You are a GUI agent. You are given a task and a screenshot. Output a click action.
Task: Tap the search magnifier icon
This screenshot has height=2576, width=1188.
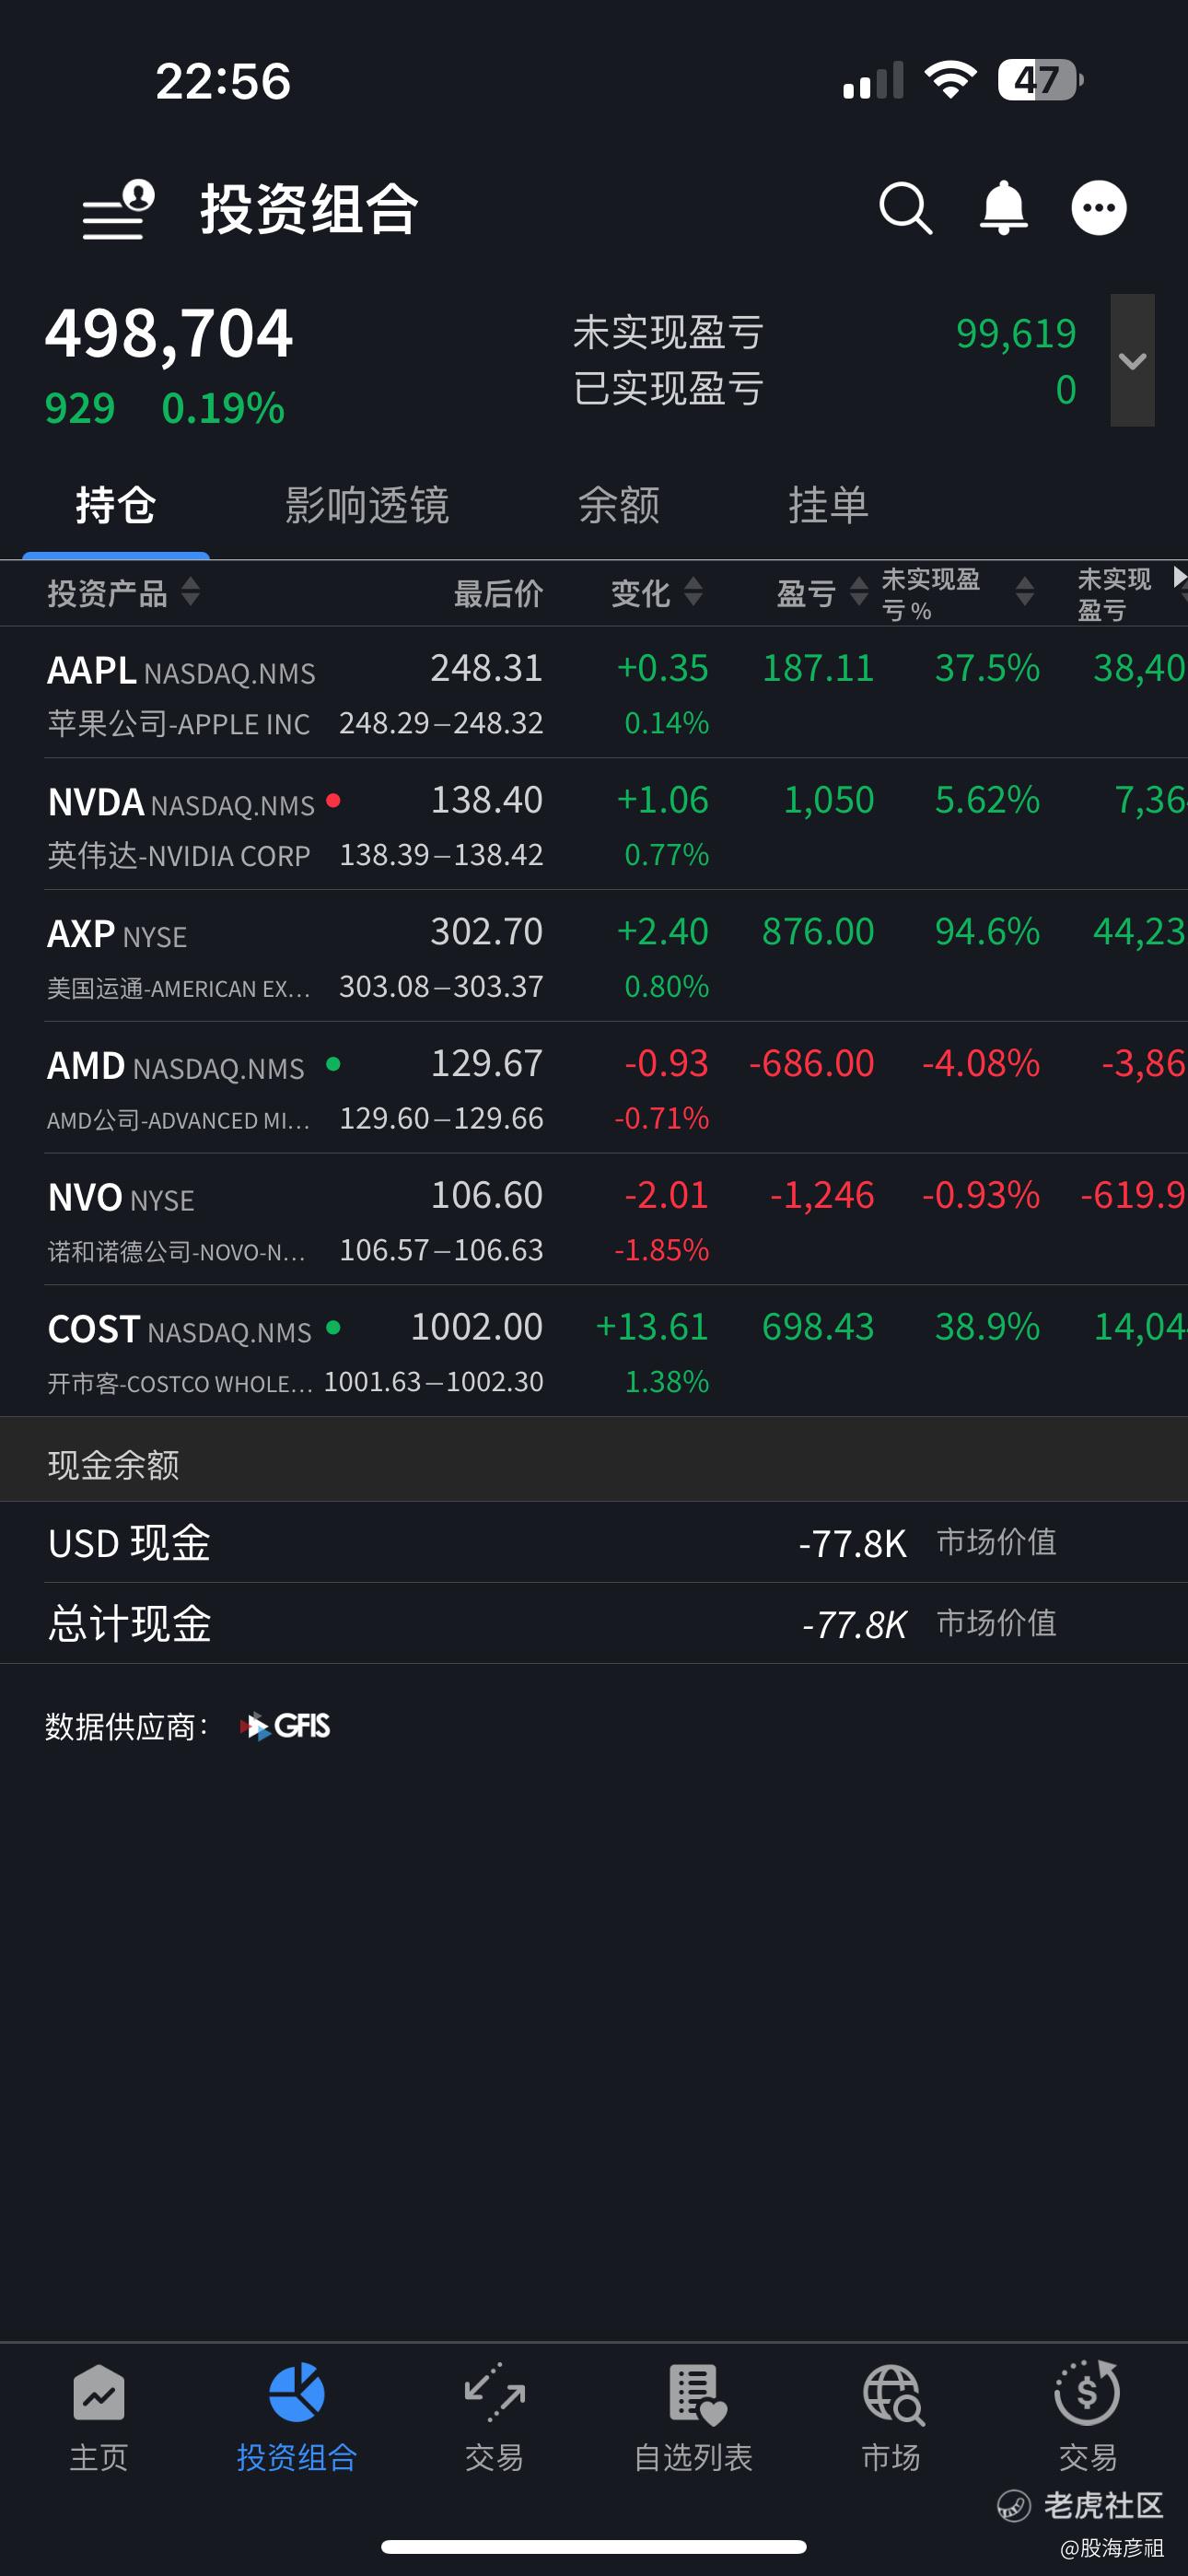pyautogui.click(x=905, y=209)
